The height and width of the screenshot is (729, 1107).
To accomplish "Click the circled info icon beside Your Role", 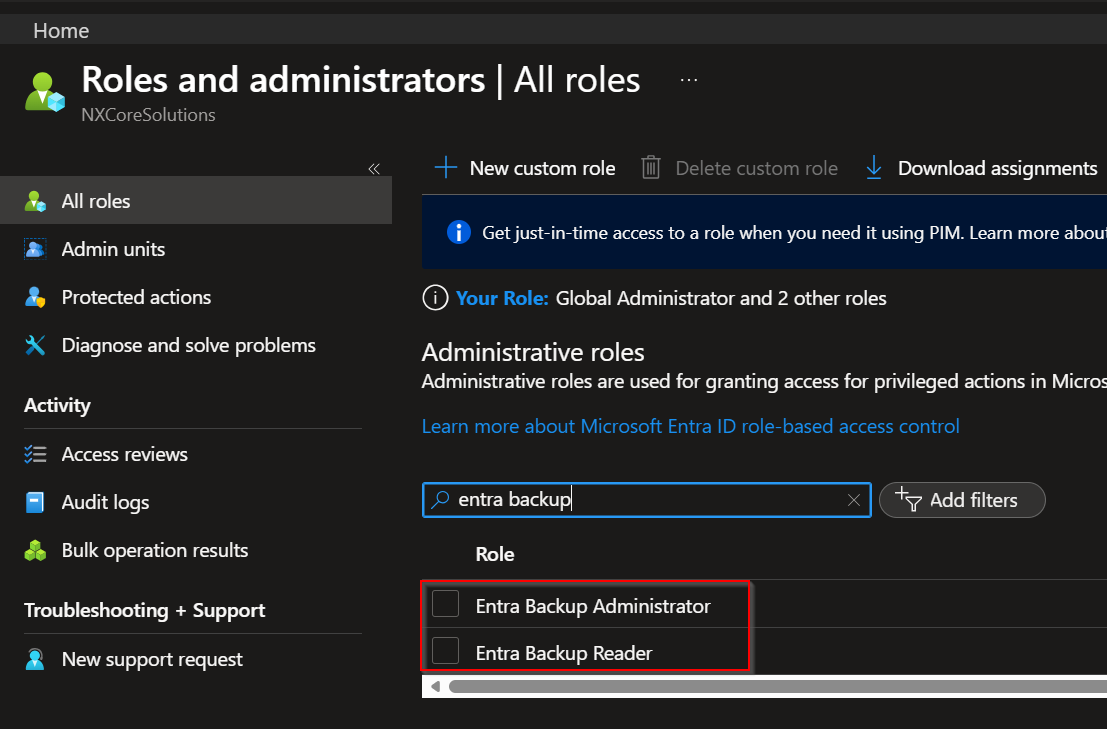I will (x=435, y=298).
